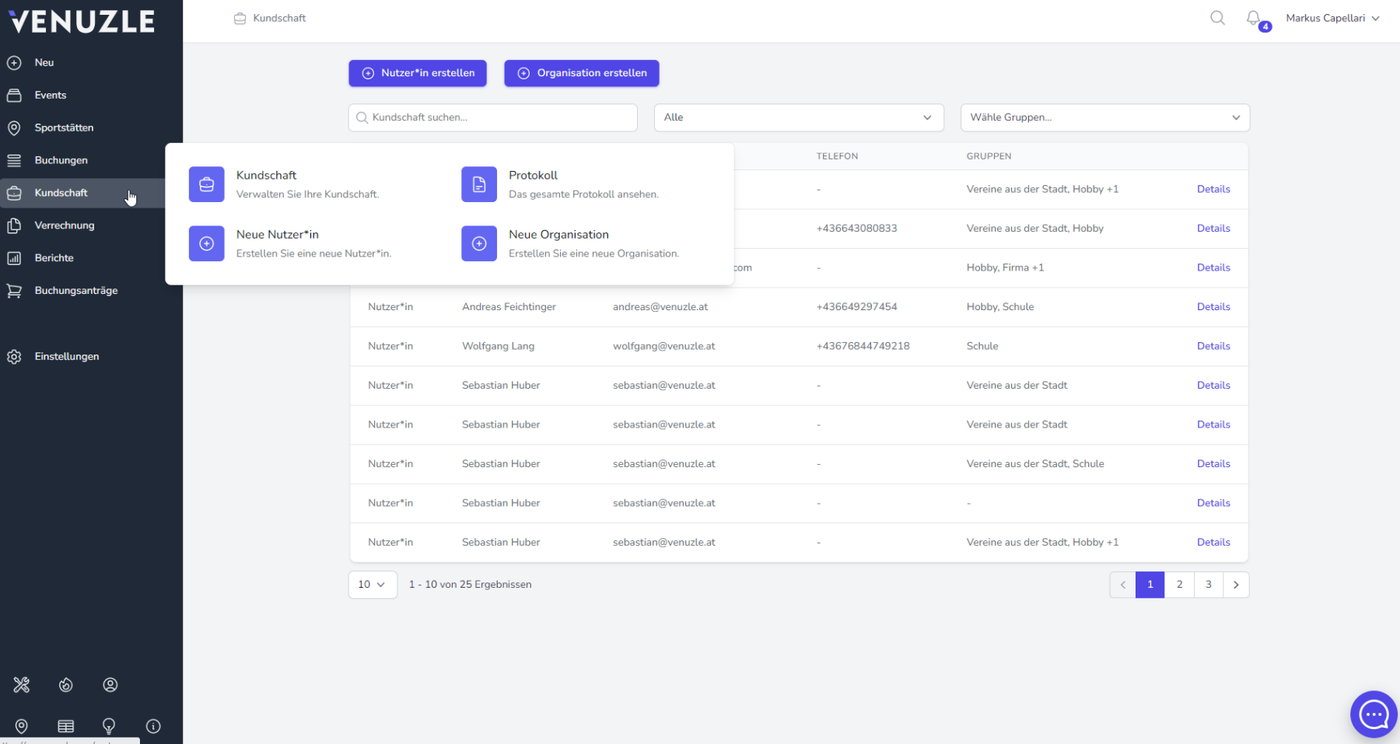Click the Wolfgang Lang name cell
This screenshot has height=744, width=1400.
coord(498,346)
